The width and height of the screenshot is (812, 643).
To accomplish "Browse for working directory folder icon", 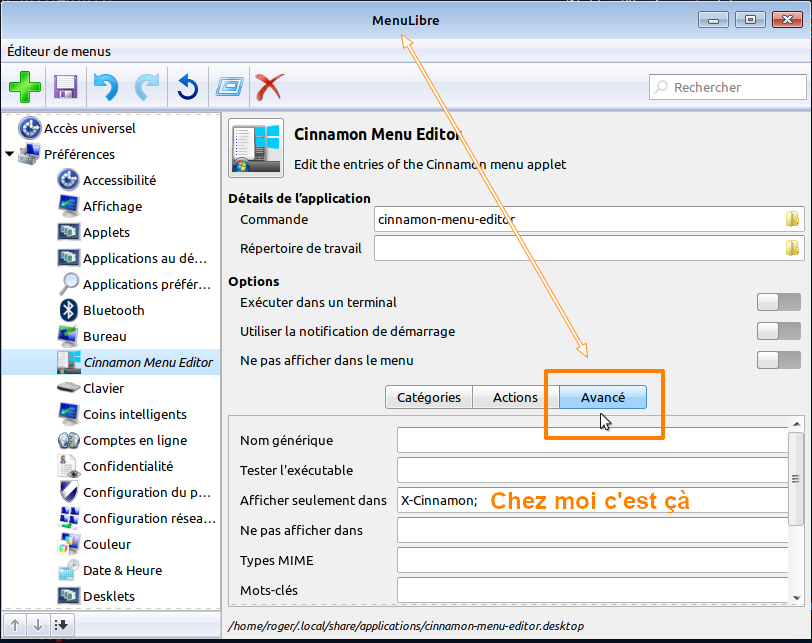I will click(x=792, y=248).
